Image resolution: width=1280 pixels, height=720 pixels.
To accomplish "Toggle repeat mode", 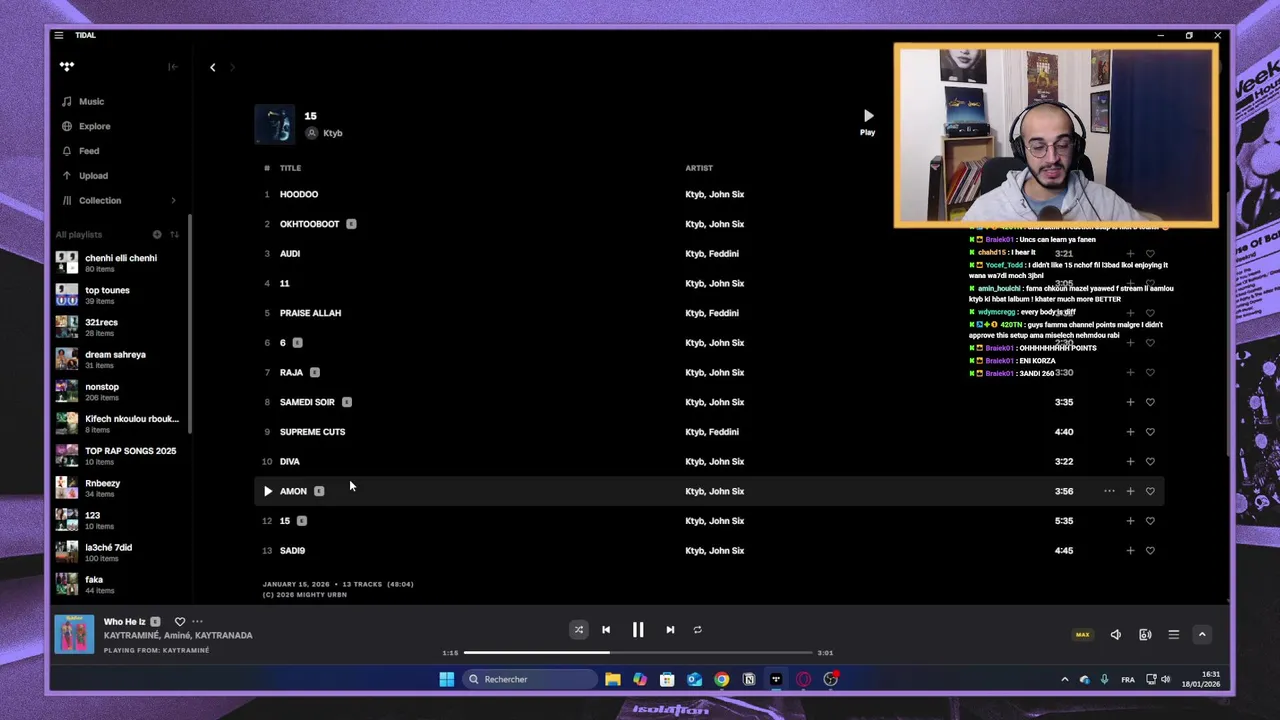I will pos(698,630).
